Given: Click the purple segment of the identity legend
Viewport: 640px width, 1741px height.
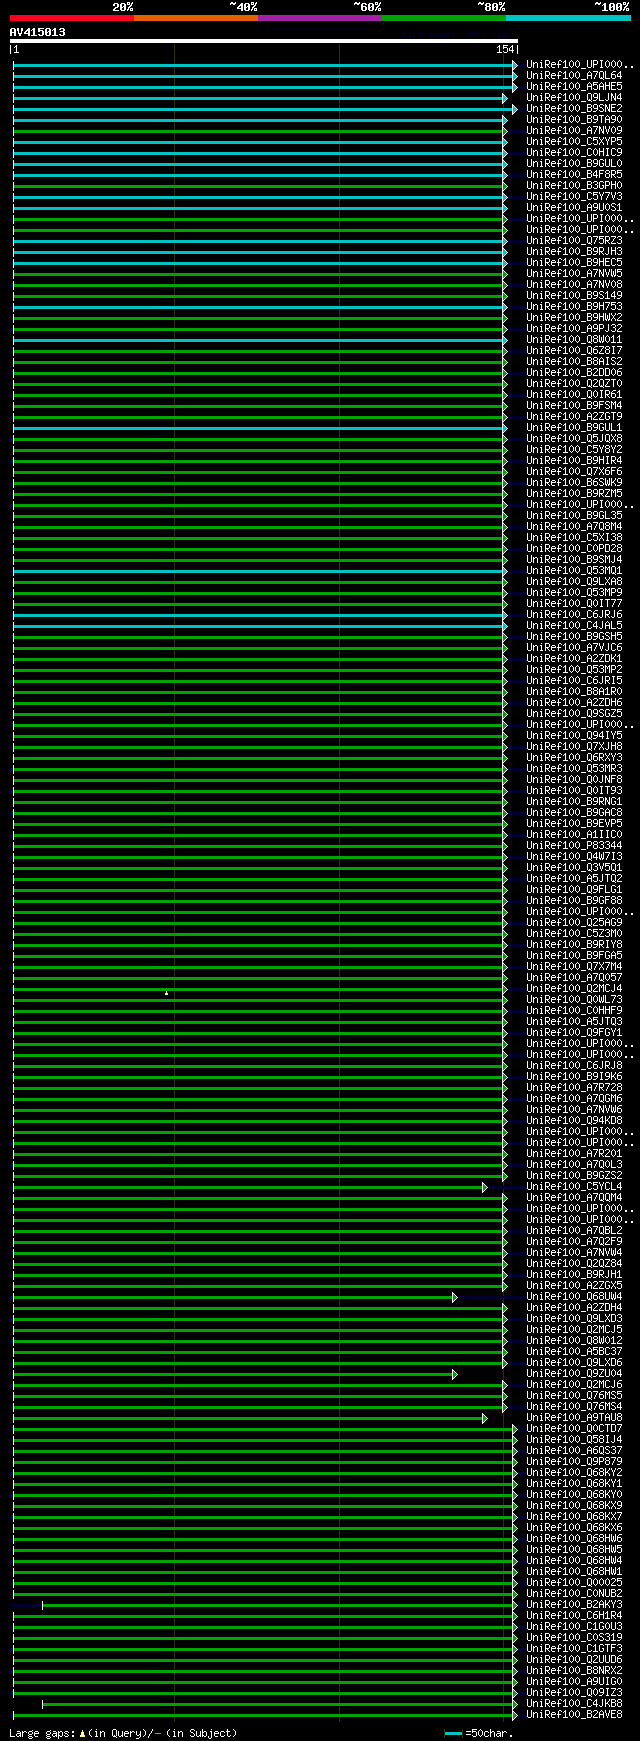Looking at the screenshot, I should [319, 18].
